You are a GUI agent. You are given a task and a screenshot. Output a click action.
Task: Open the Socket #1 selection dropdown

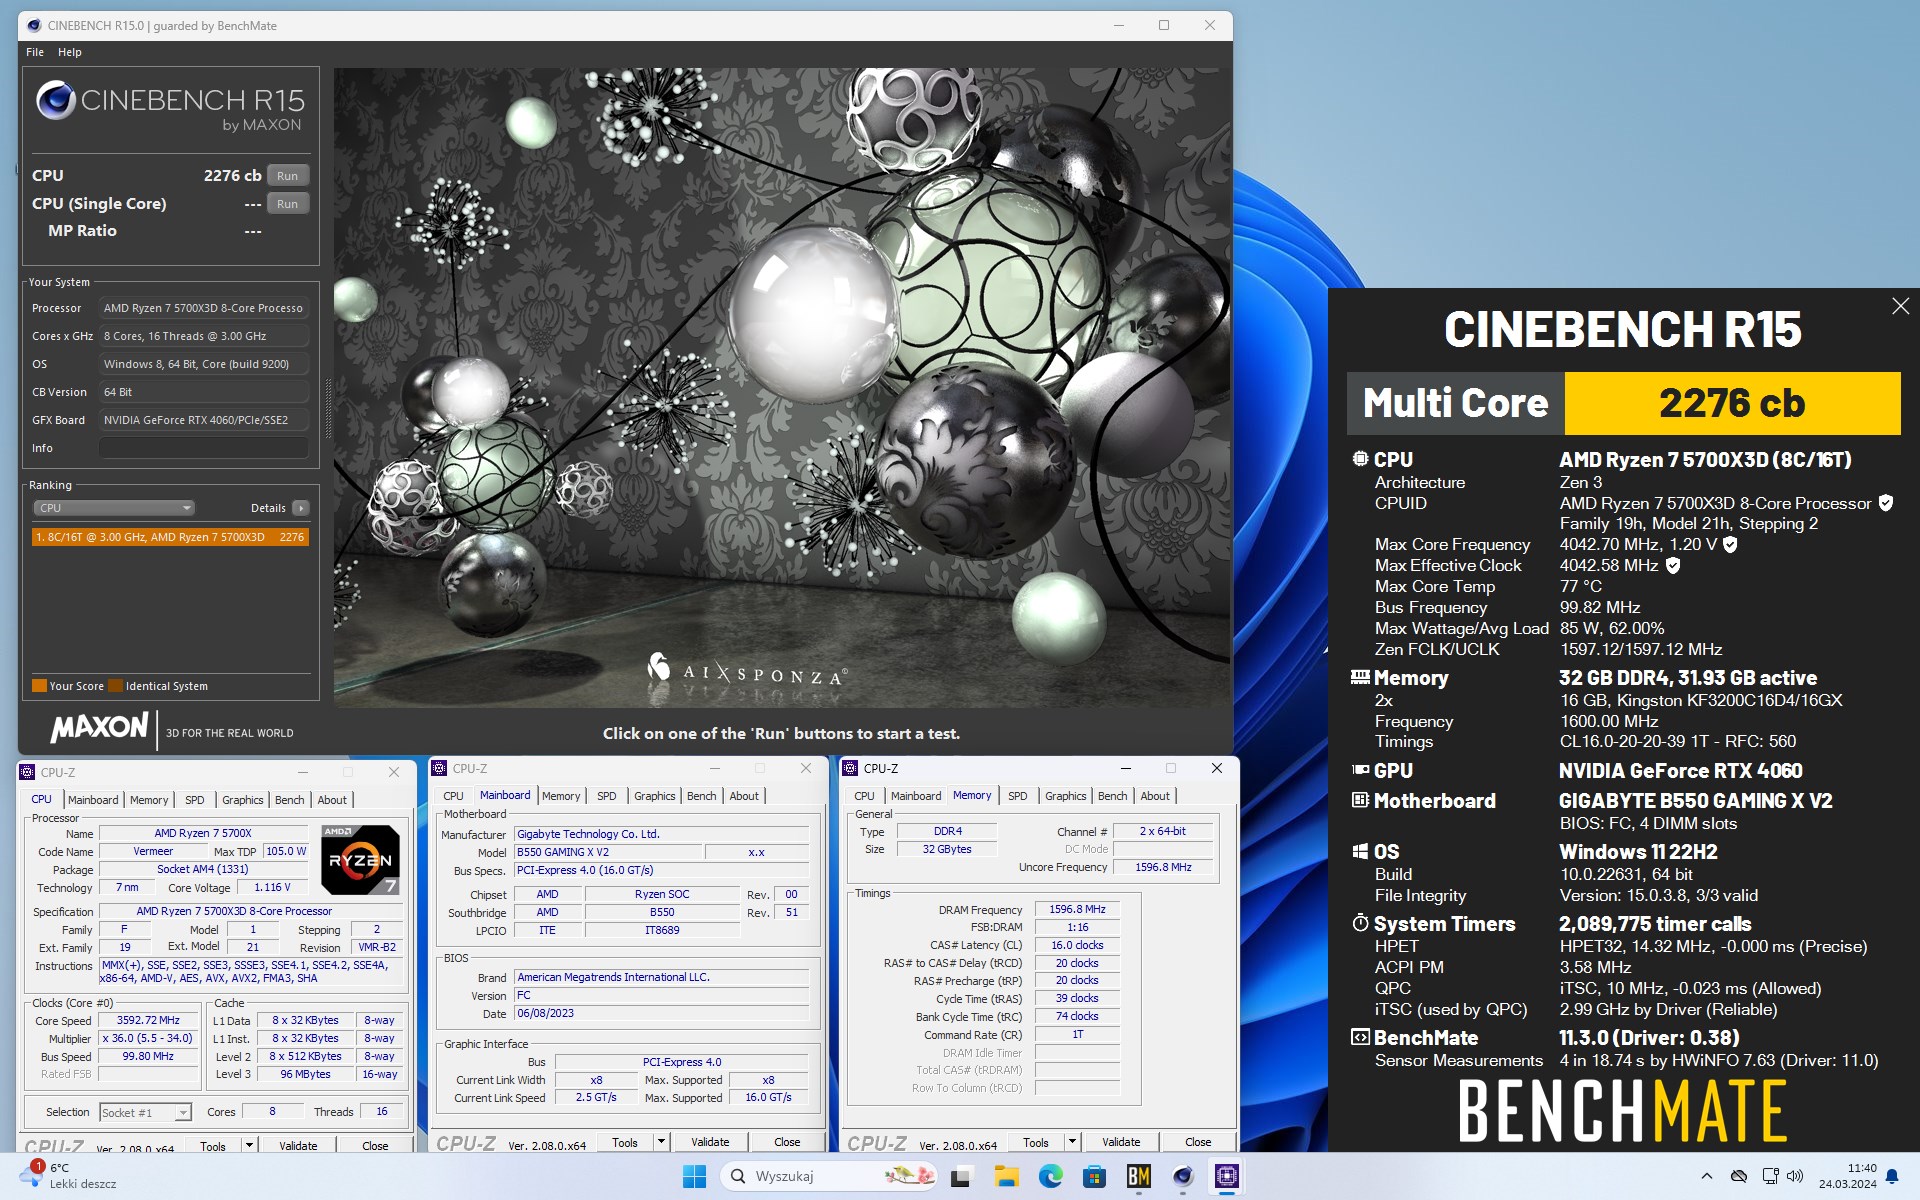click(145, 1112)
